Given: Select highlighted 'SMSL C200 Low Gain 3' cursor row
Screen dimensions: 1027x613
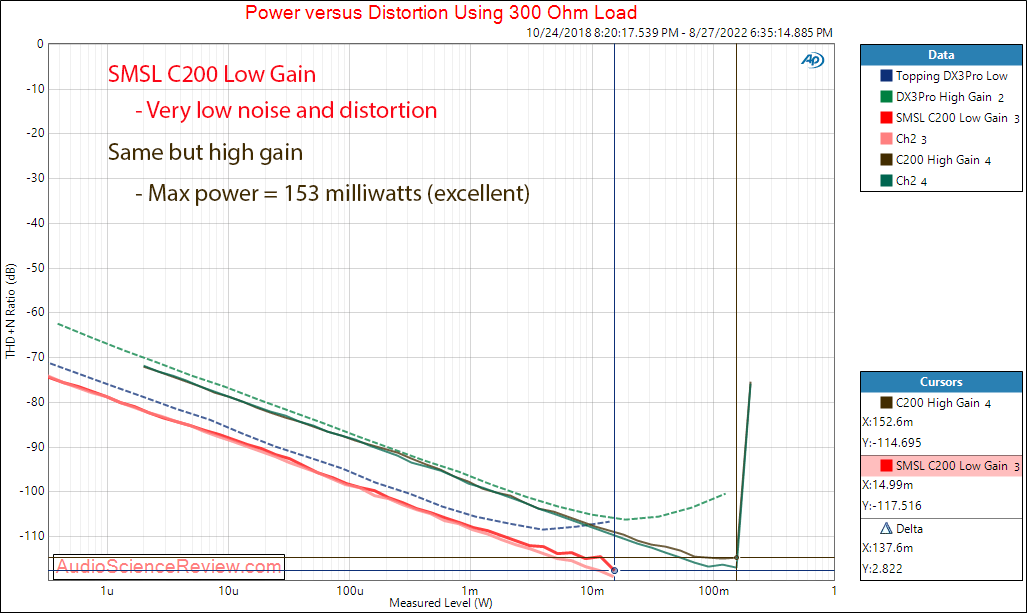Looking at the screenshot, I should click(x=941, y=466).
